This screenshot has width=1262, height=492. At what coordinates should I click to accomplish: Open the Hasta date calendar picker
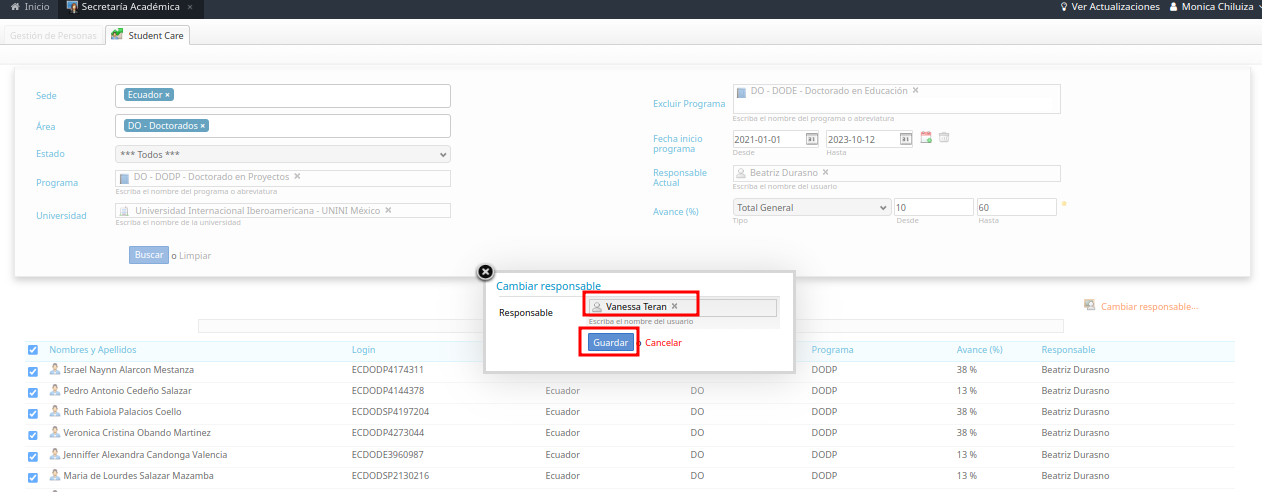(905, 139)
